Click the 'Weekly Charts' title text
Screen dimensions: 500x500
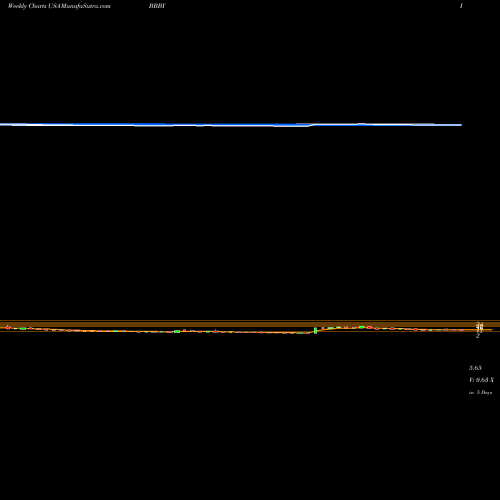pyautogui.click(x=27, y=6)
